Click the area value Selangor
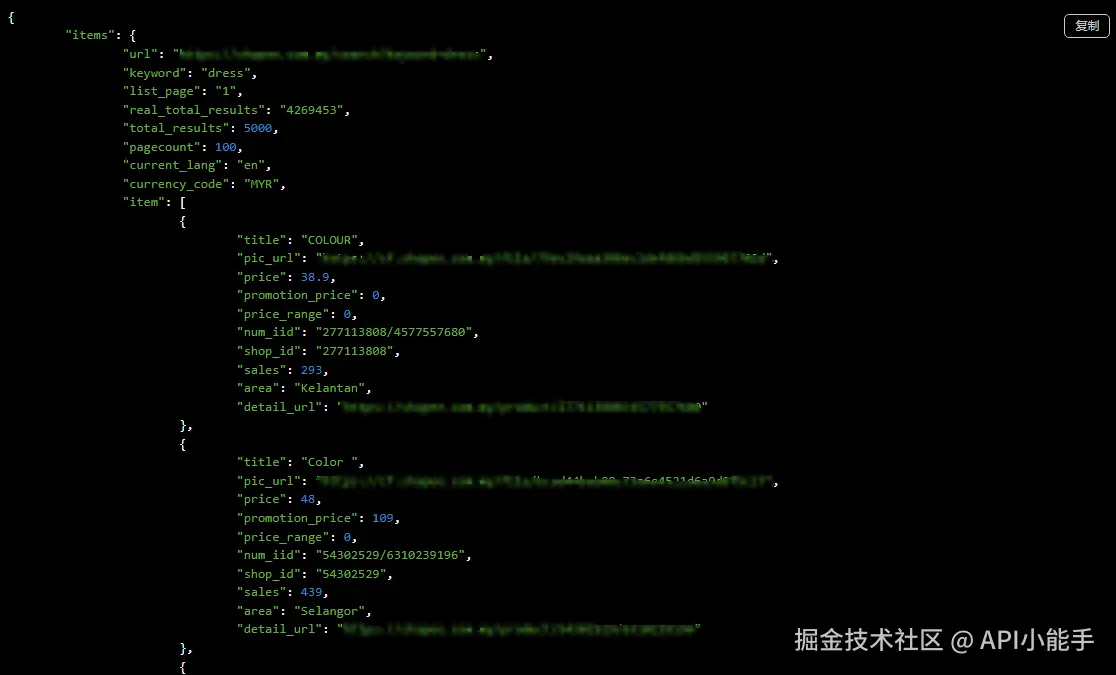Viewport: 1116px width, 675px height. tap(329, 611)
